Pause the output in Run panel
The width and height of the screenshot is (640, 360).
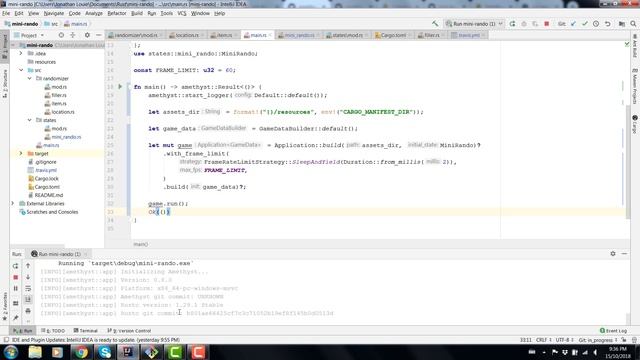click(16, 289)
